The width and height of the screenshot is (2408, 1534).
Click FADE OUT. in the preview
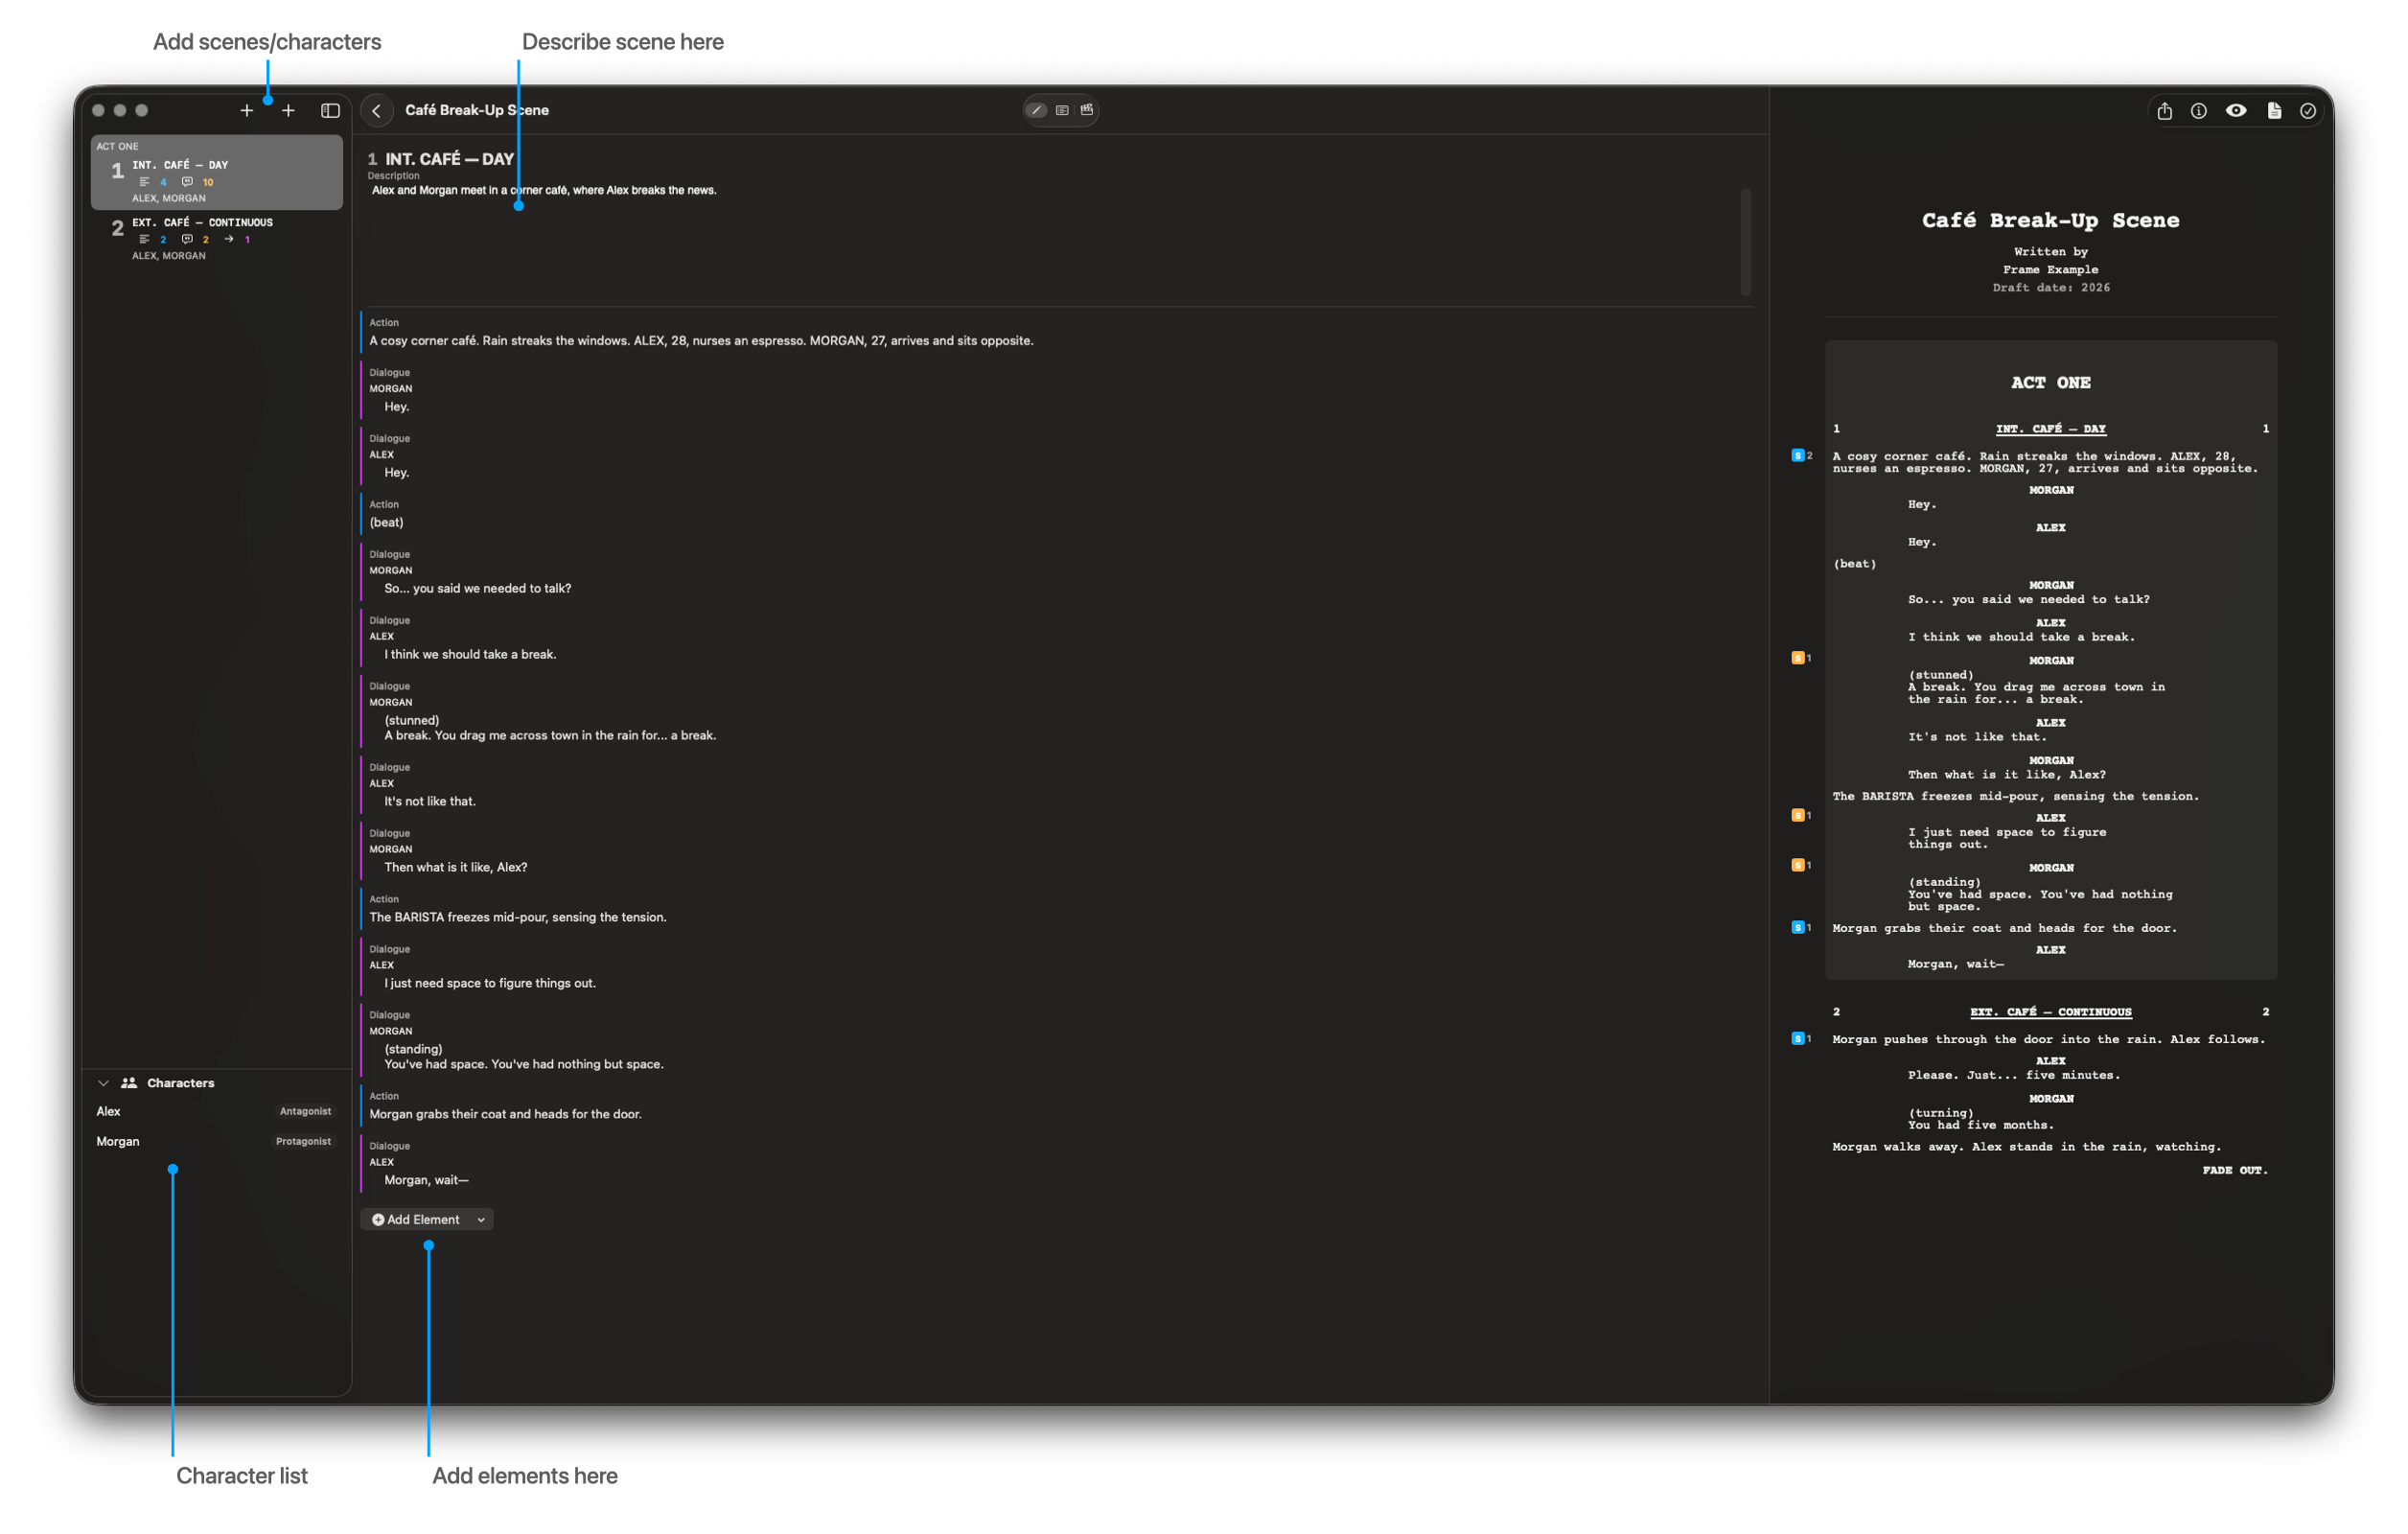(2235, 1170)
